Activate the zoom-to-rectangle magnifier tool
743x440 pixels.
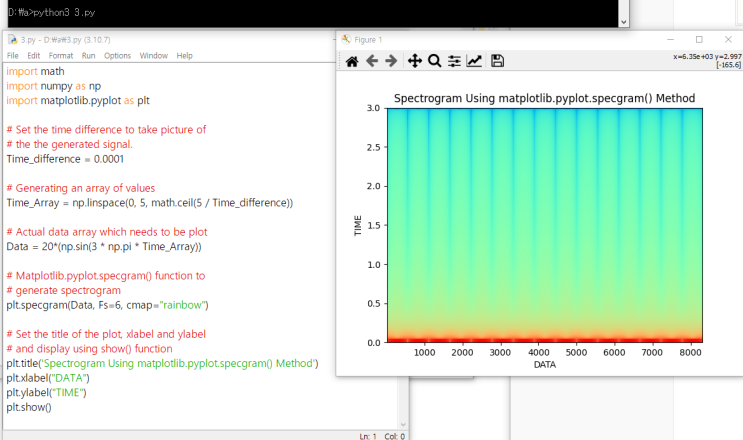click(434, 61)
